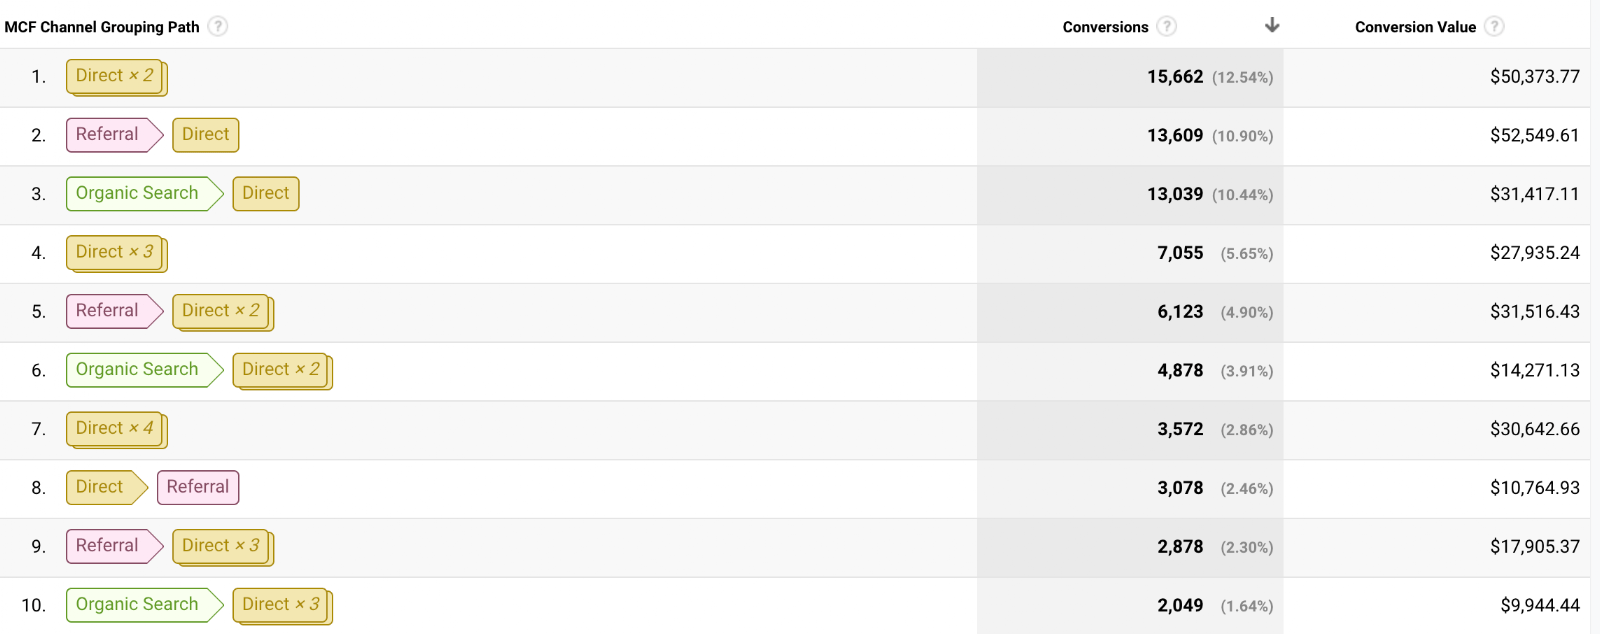The height and width of the screenshot is (634, 1600).
Task: Click the MCF Channel Grouping Path header
Action: 102,27
